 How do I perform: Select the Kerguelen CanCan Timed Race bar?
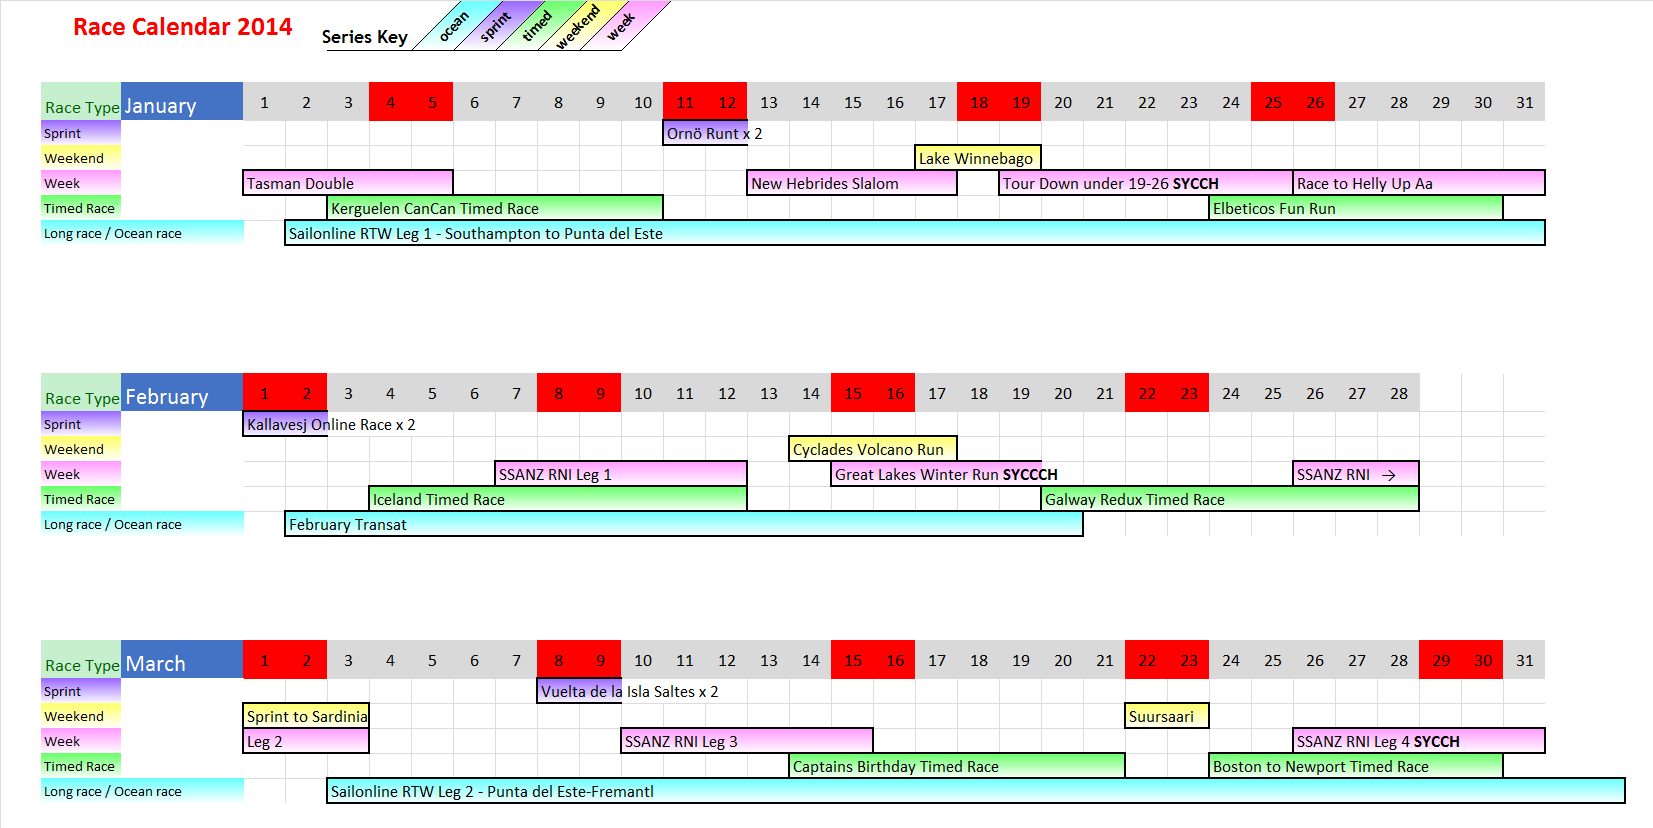coord(494,208)
